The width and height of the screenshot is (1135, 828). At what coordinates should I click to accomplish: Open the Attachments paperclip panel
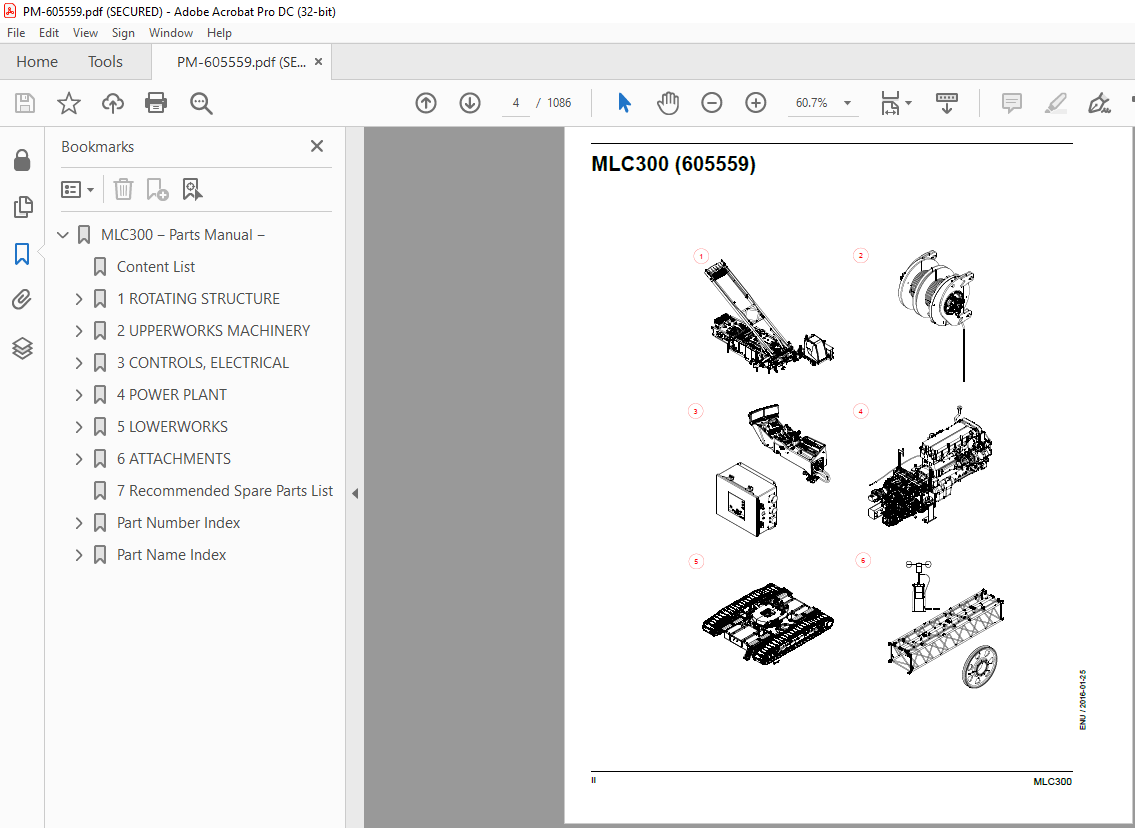pyautogui.click(x=22, y=299)
